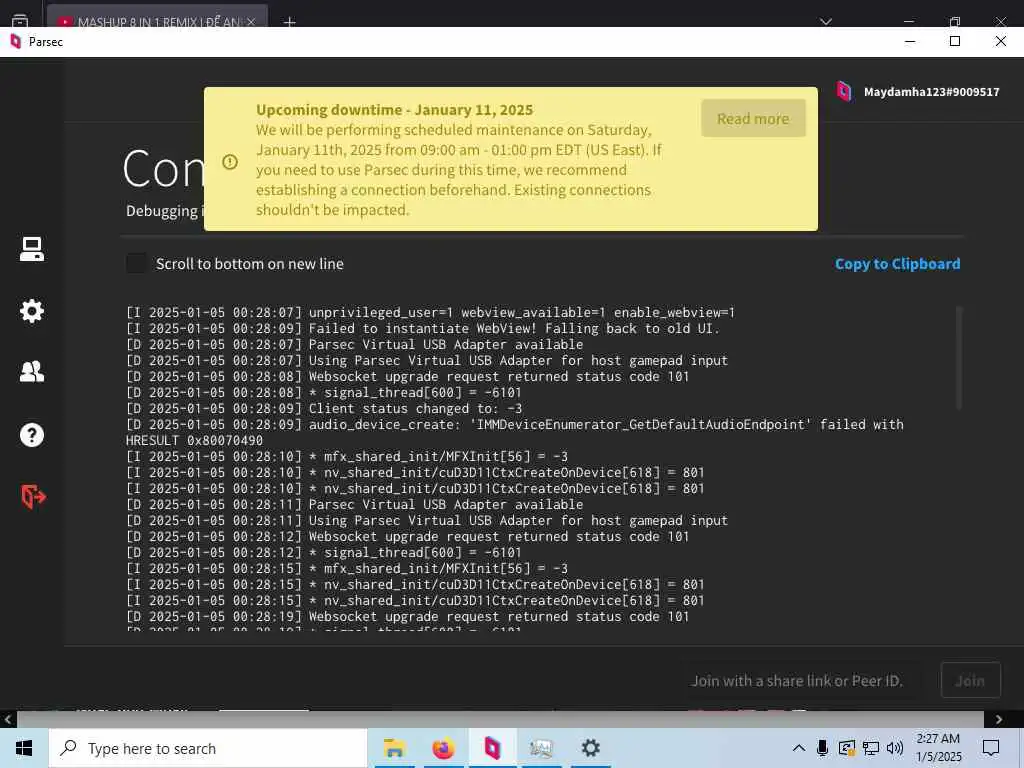The height and width of the screenshot is (768, 1024).
Task: Open the notification center icon
Action: [x=991, y=748]
